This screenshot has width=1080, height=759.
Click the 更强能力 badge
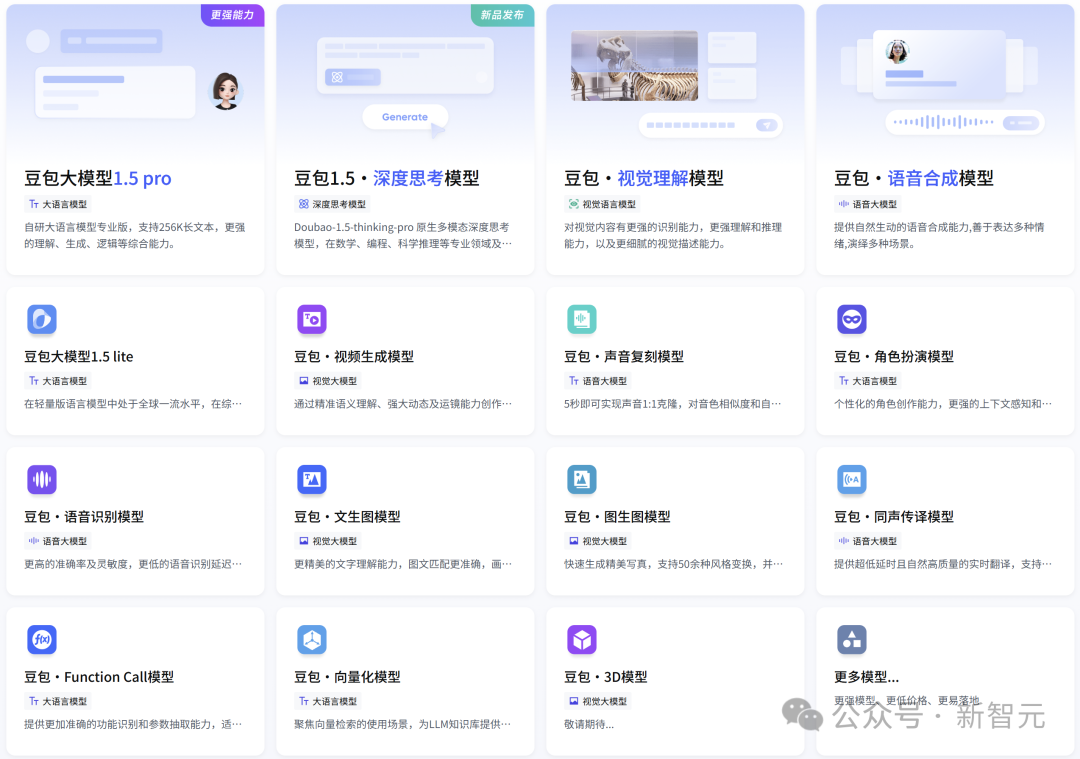(x=231, y=16)
